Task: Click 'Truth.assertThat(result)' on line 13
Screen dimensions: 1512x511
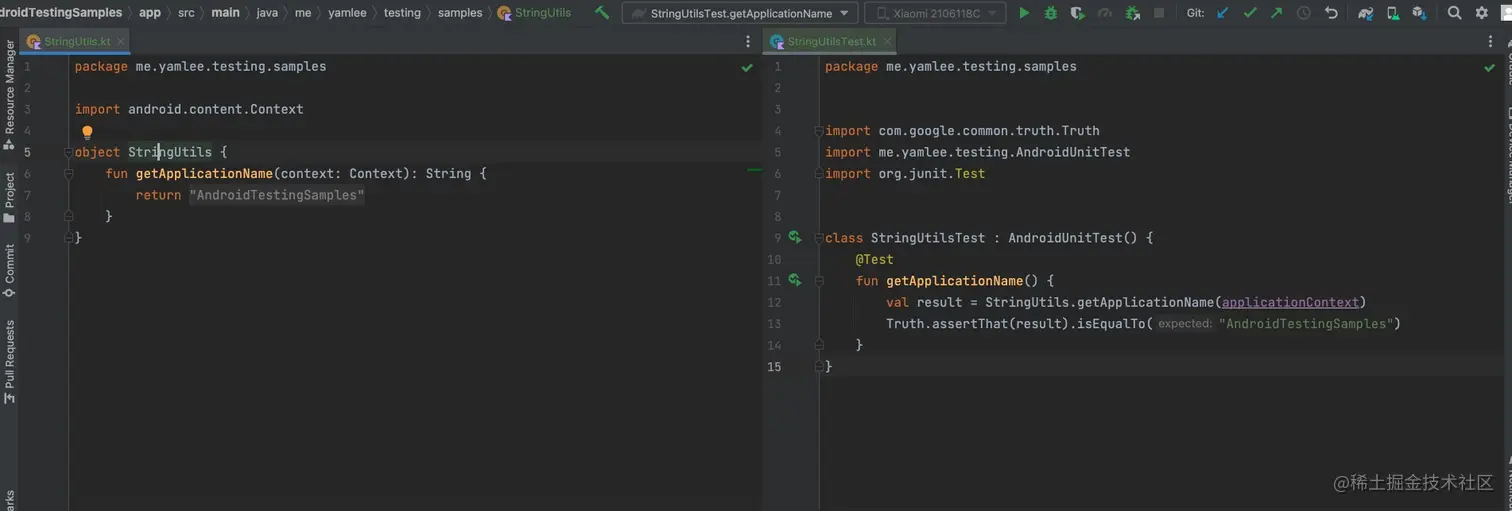Action: pyautogui.click(x=977, y=324)
